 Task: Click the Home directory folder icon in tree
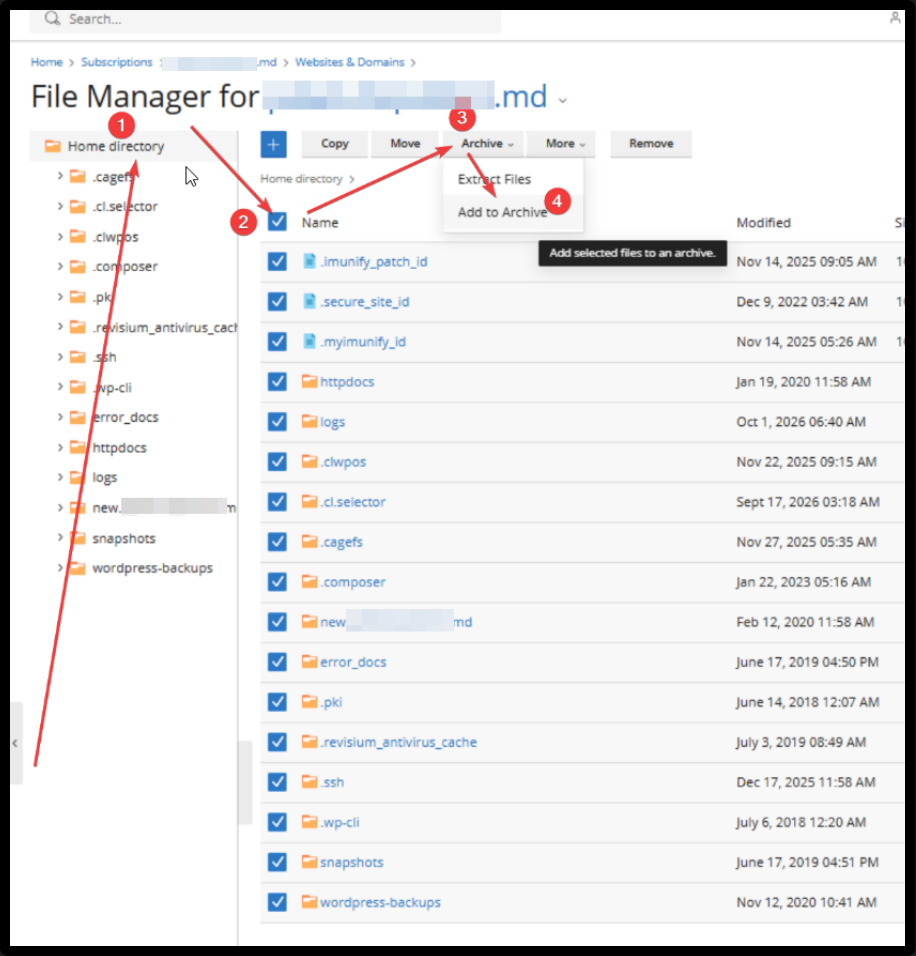point(53,146)
